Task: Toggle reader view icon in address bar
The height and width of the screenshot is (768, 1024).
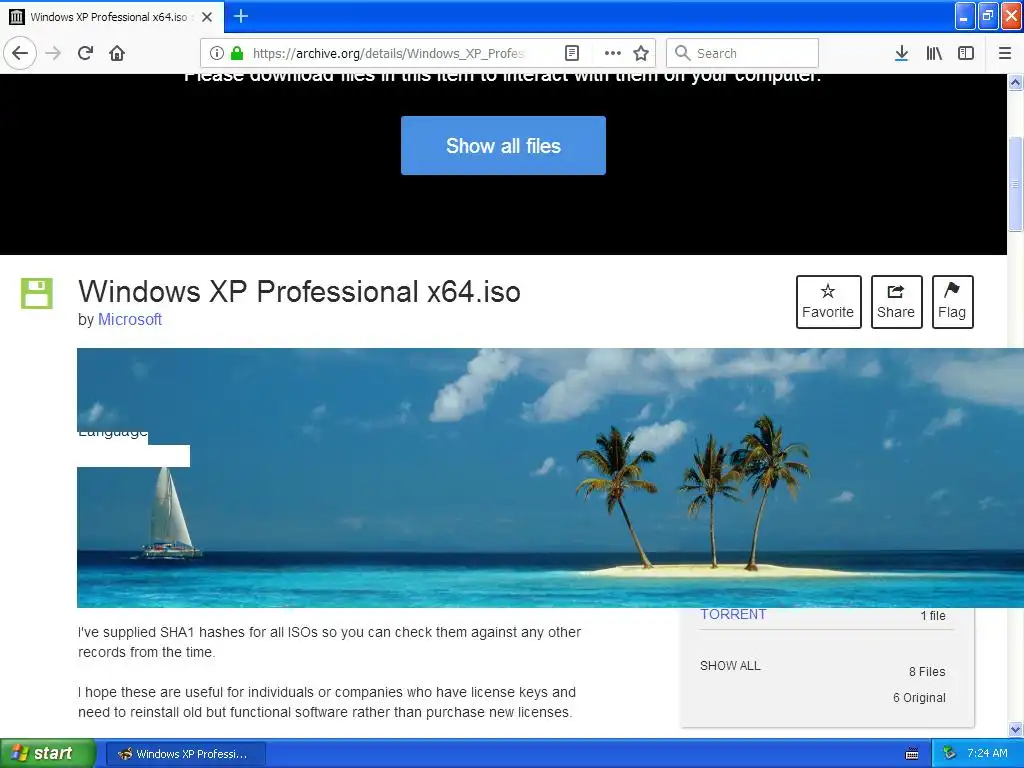Action: pyautogui.click(x=572, y=53)
